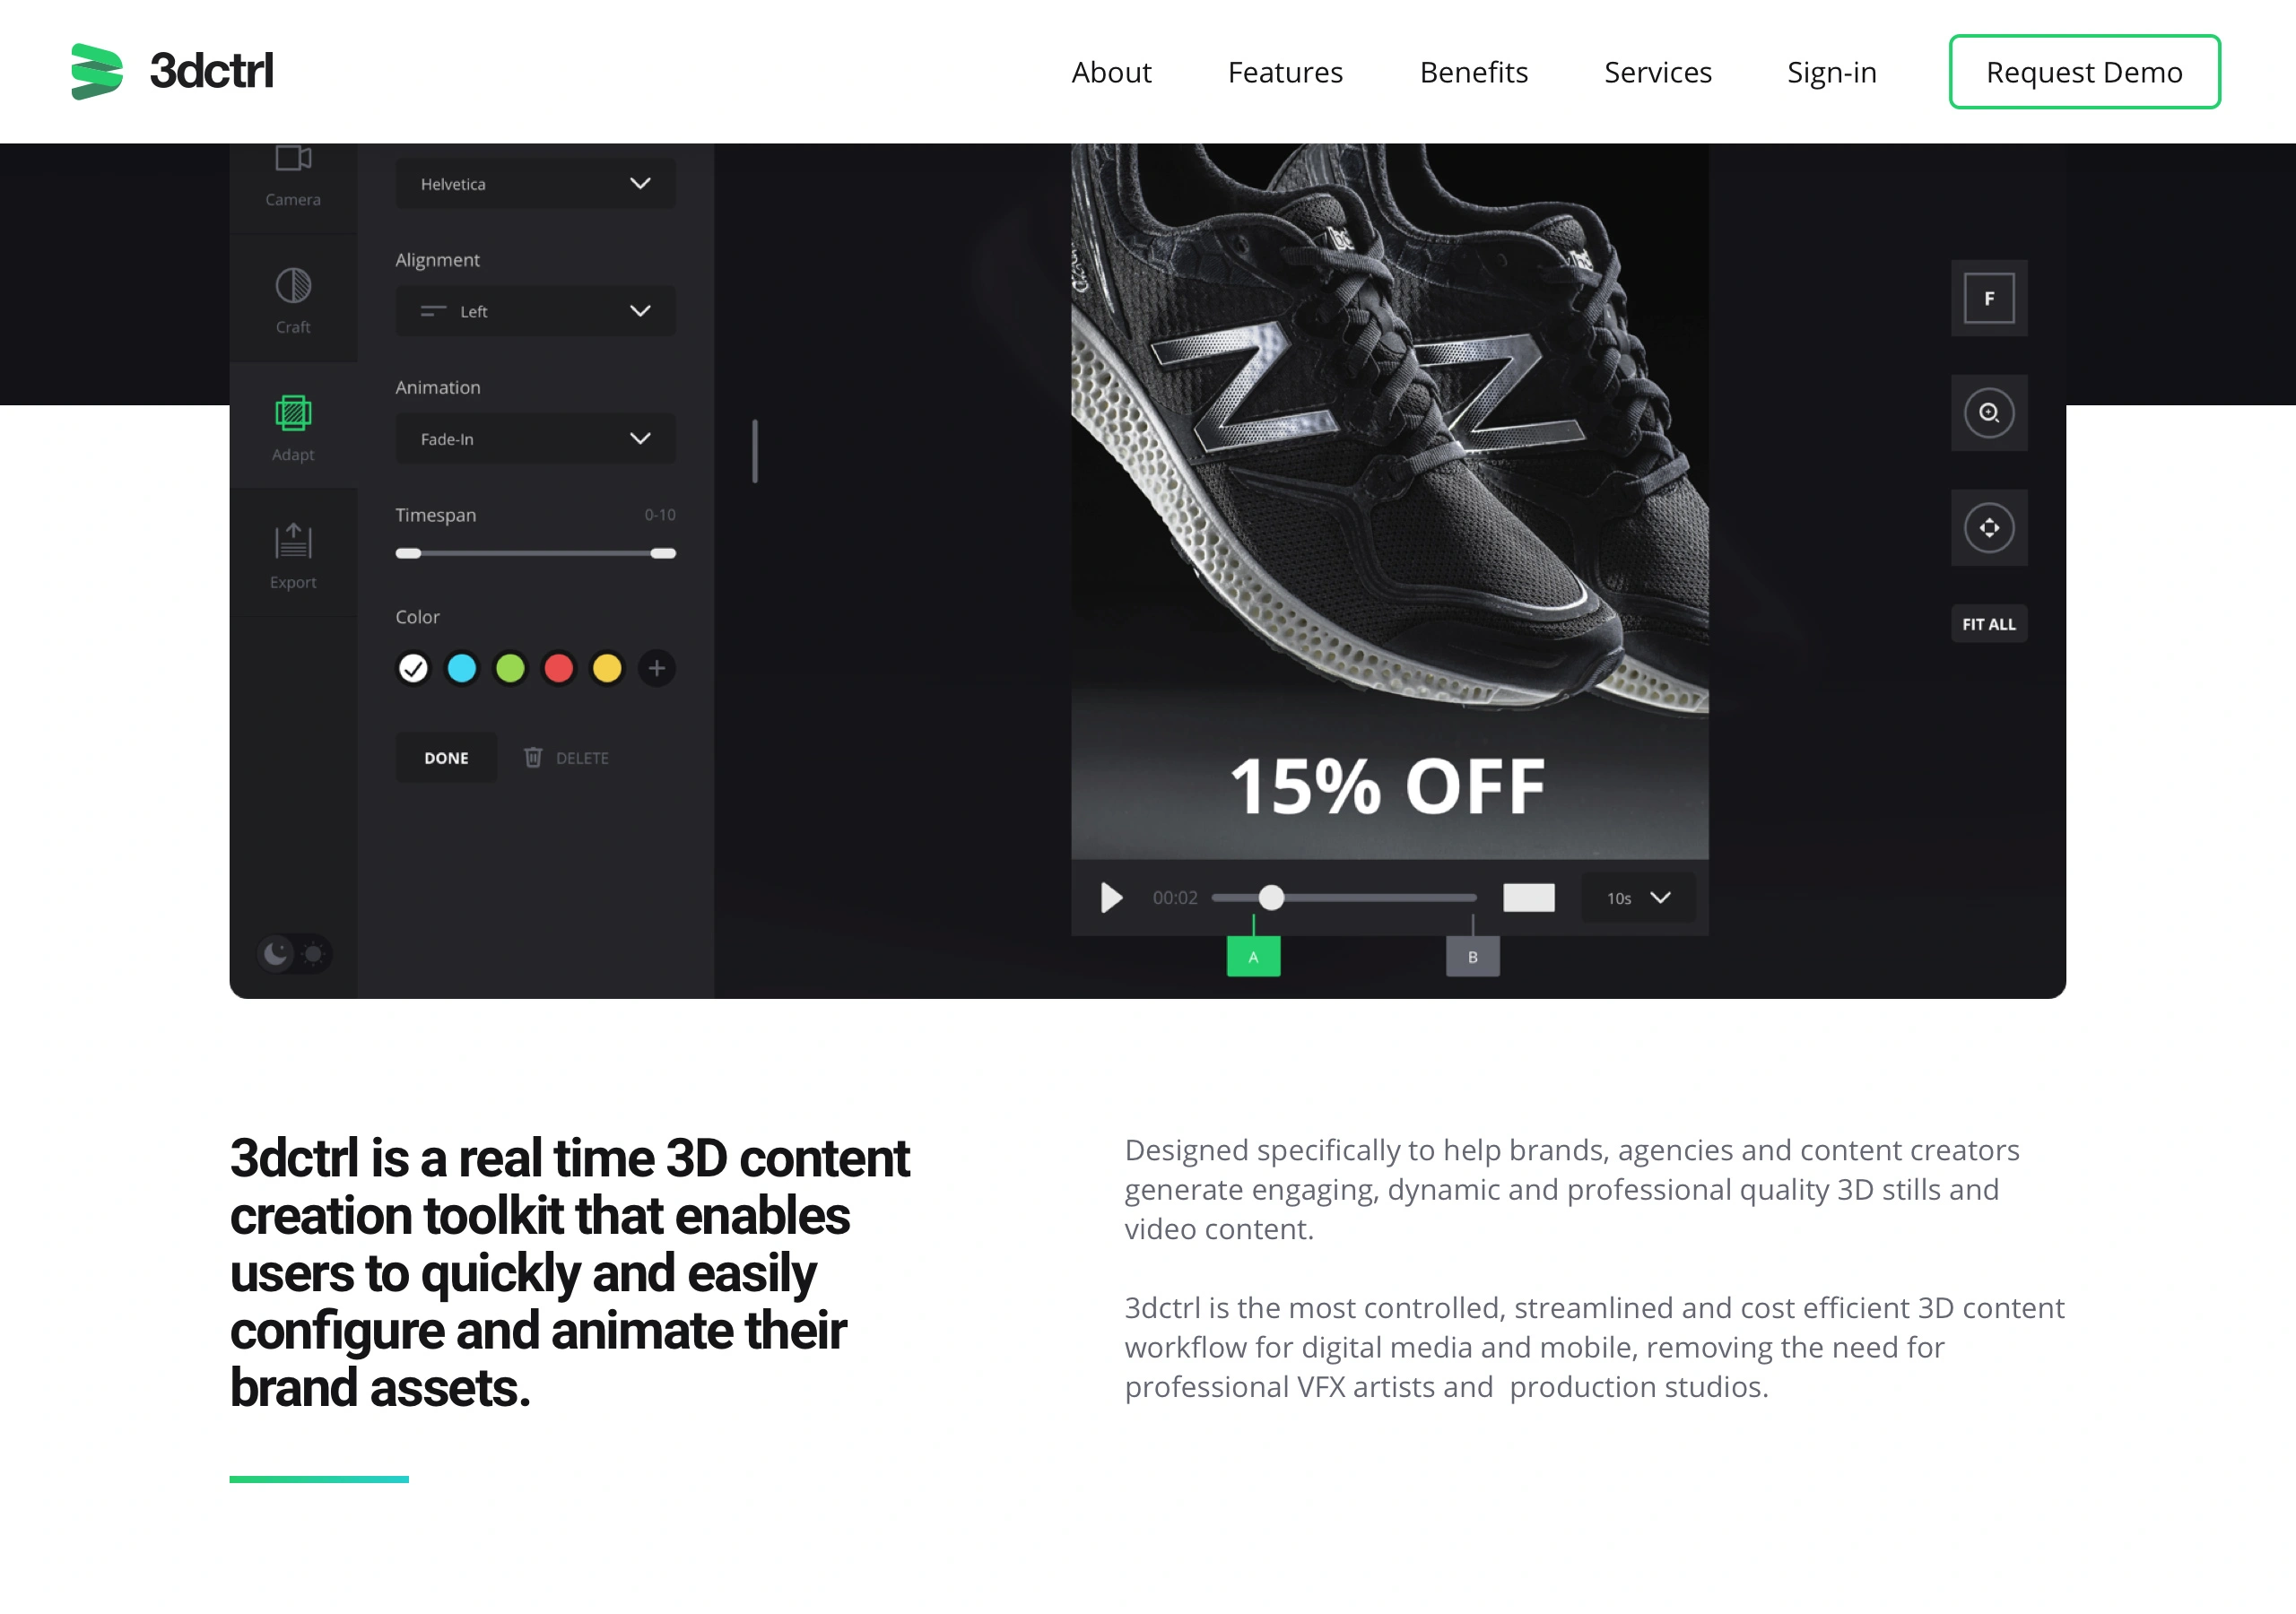Select timeline marker B

pos(1472,957)
